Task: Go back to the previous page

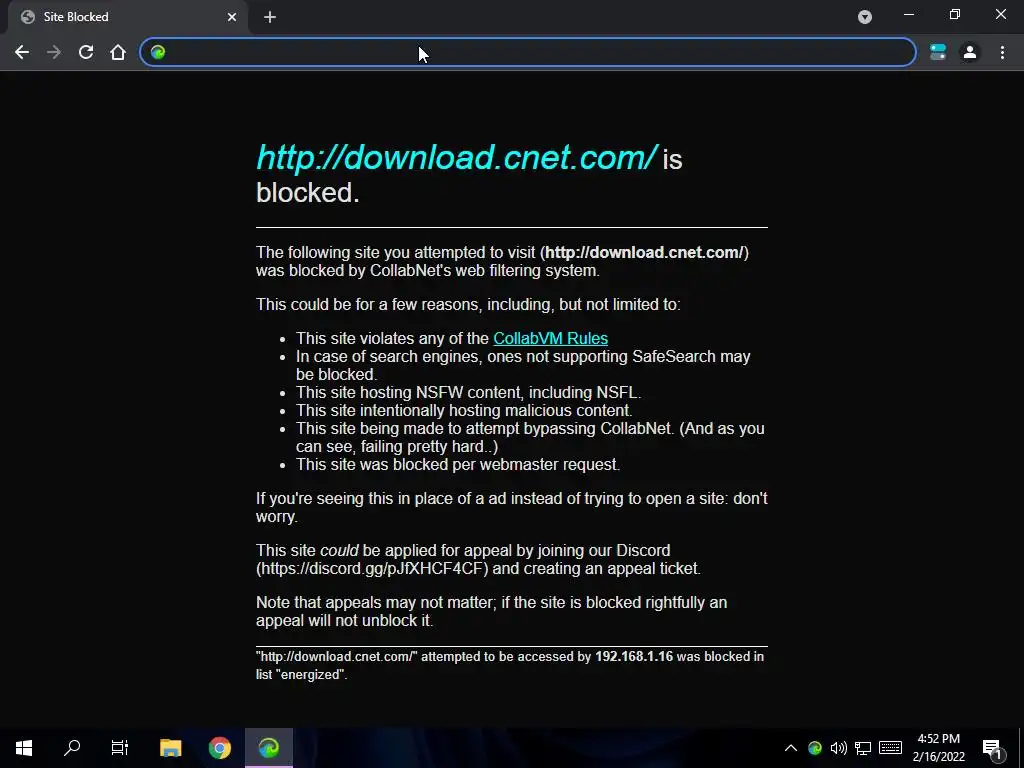Action: click(x=22, y=52)
